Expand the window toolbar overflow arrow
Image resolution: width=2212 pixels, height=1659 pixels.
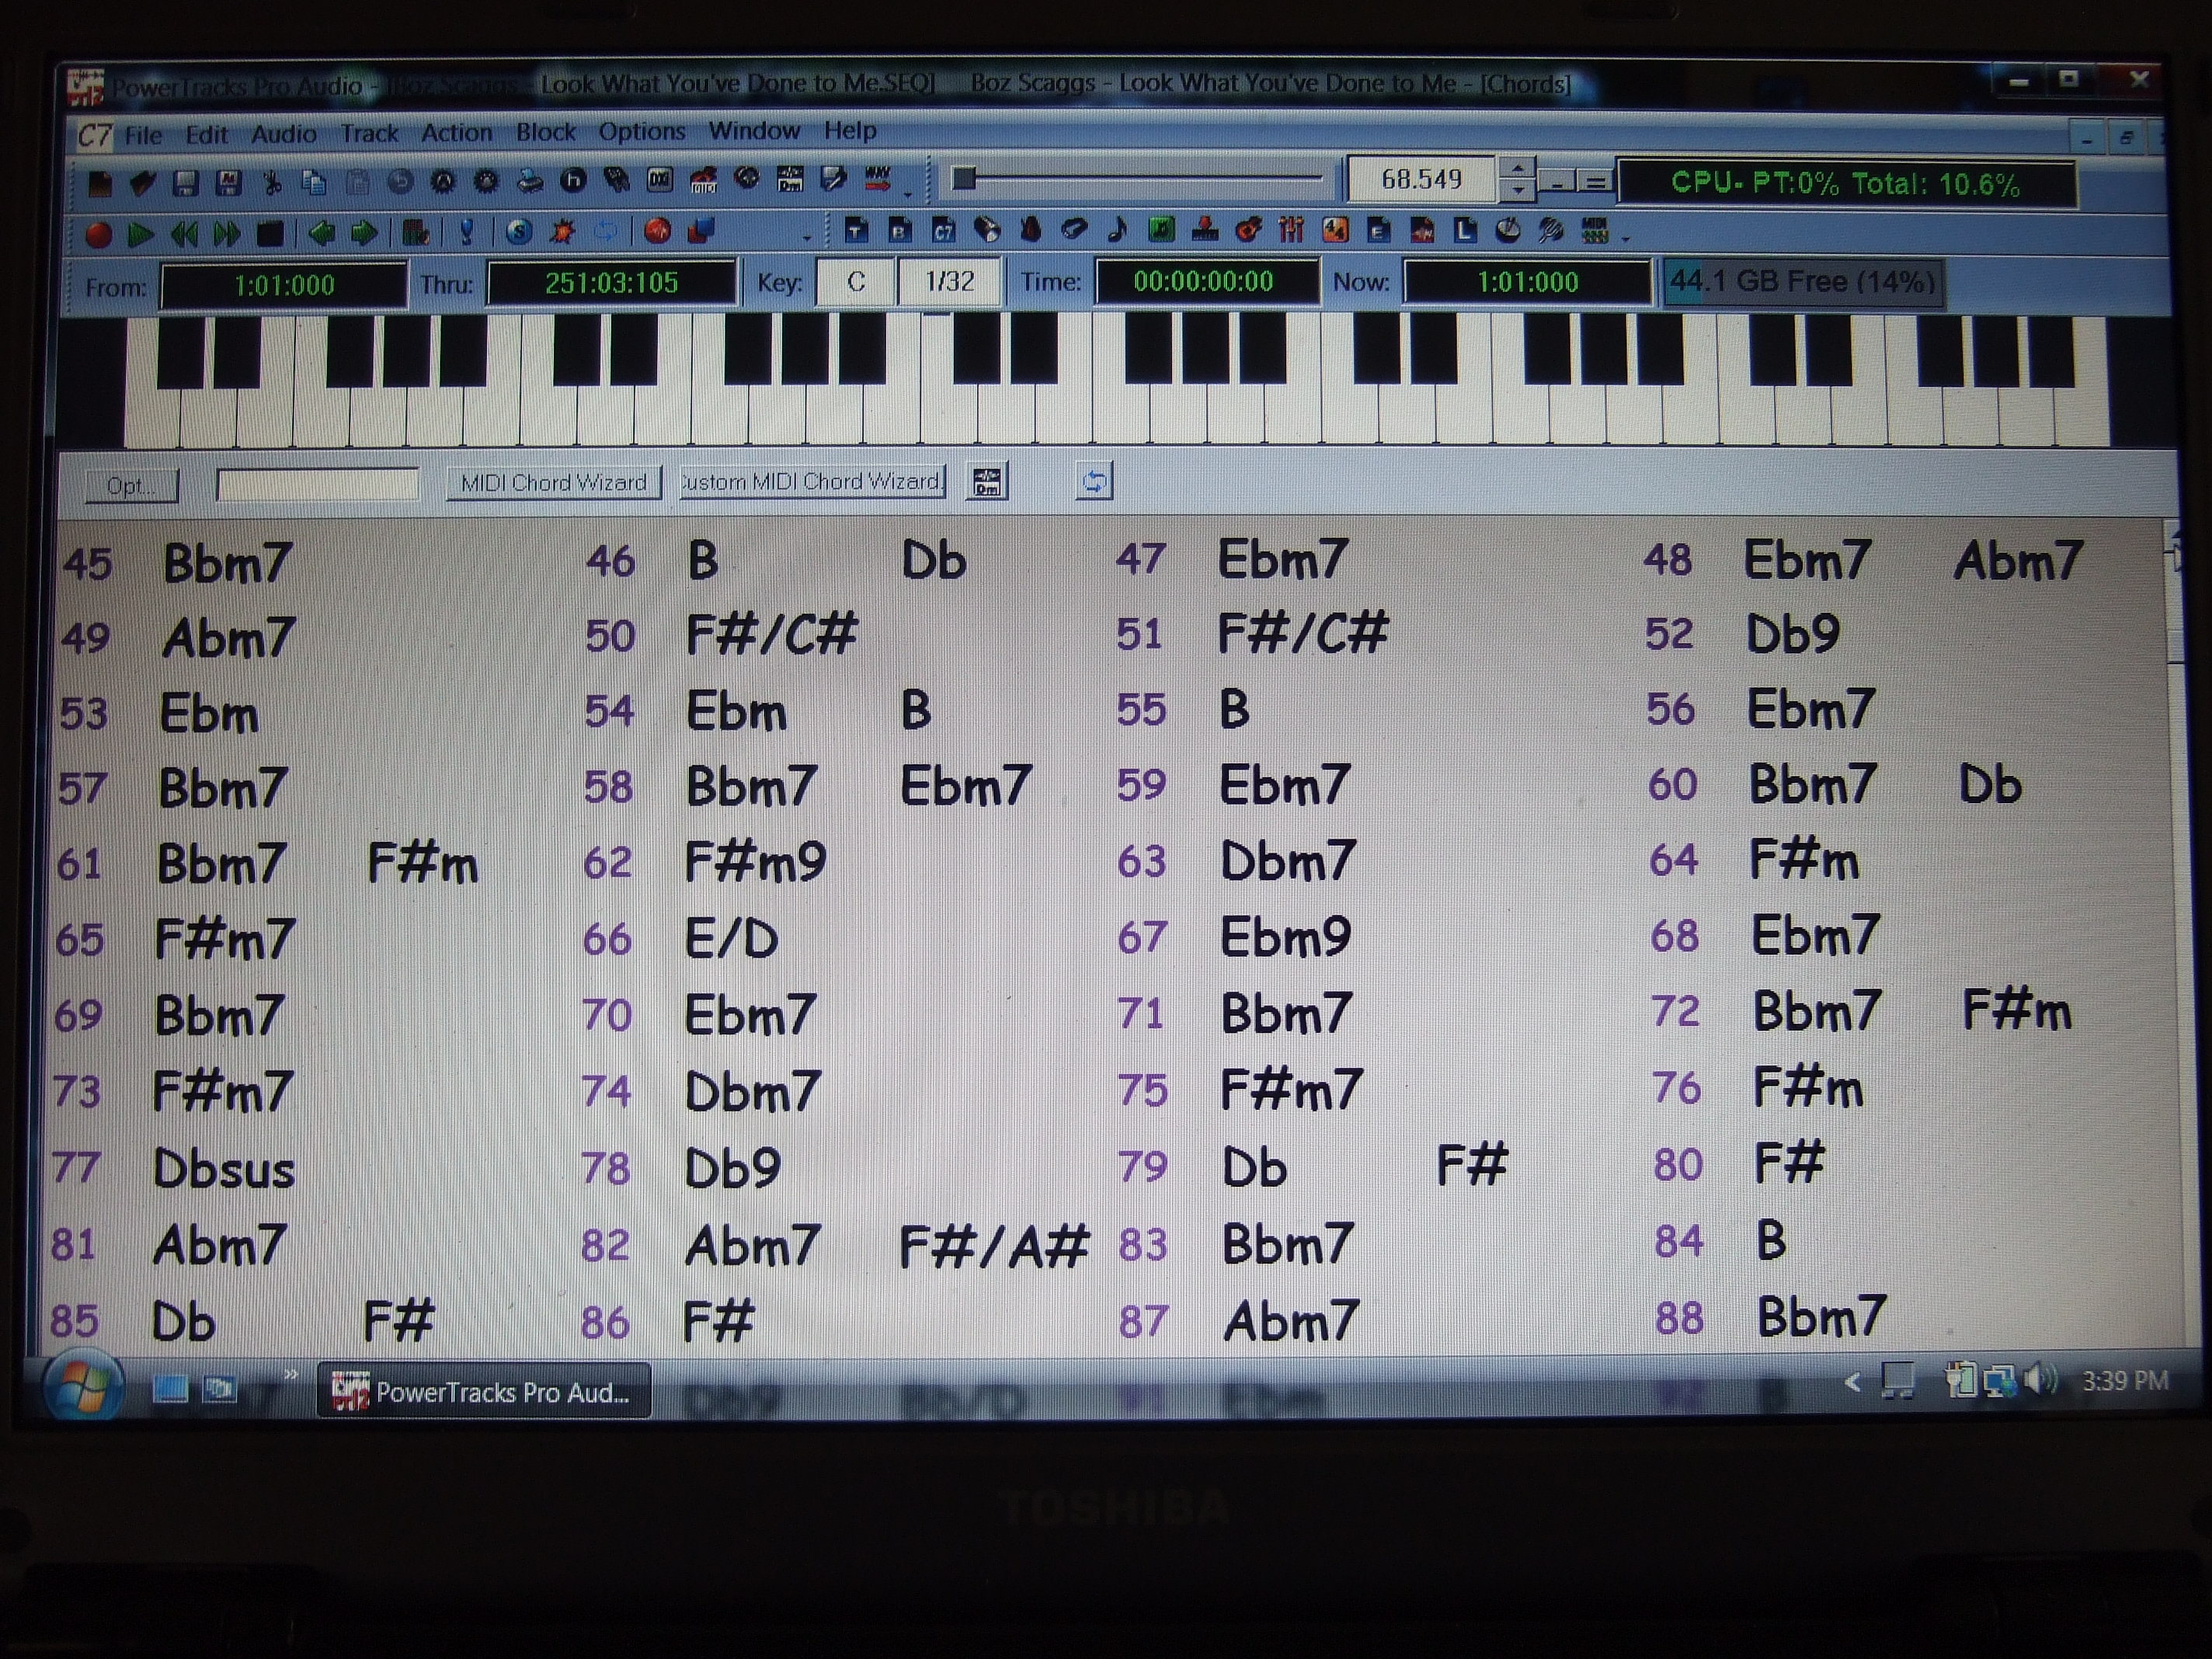[x=1626, y=240]
